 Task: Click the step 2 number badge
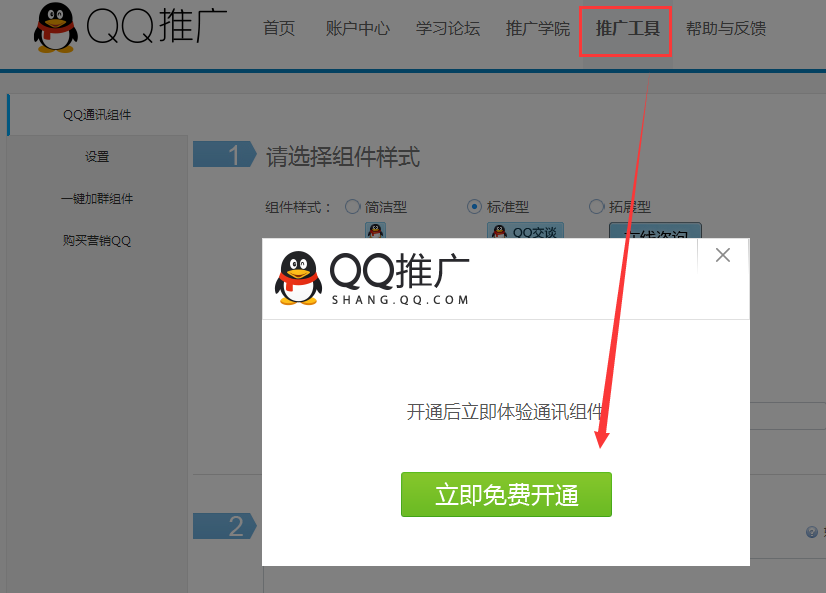(x=227, y=526)
